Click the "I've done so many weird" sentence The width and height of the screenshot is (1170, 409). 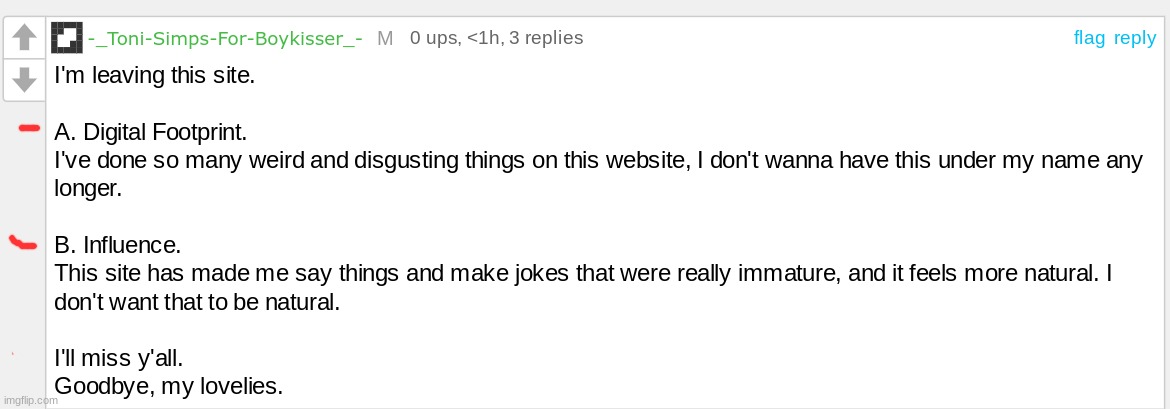click(598, 174)
